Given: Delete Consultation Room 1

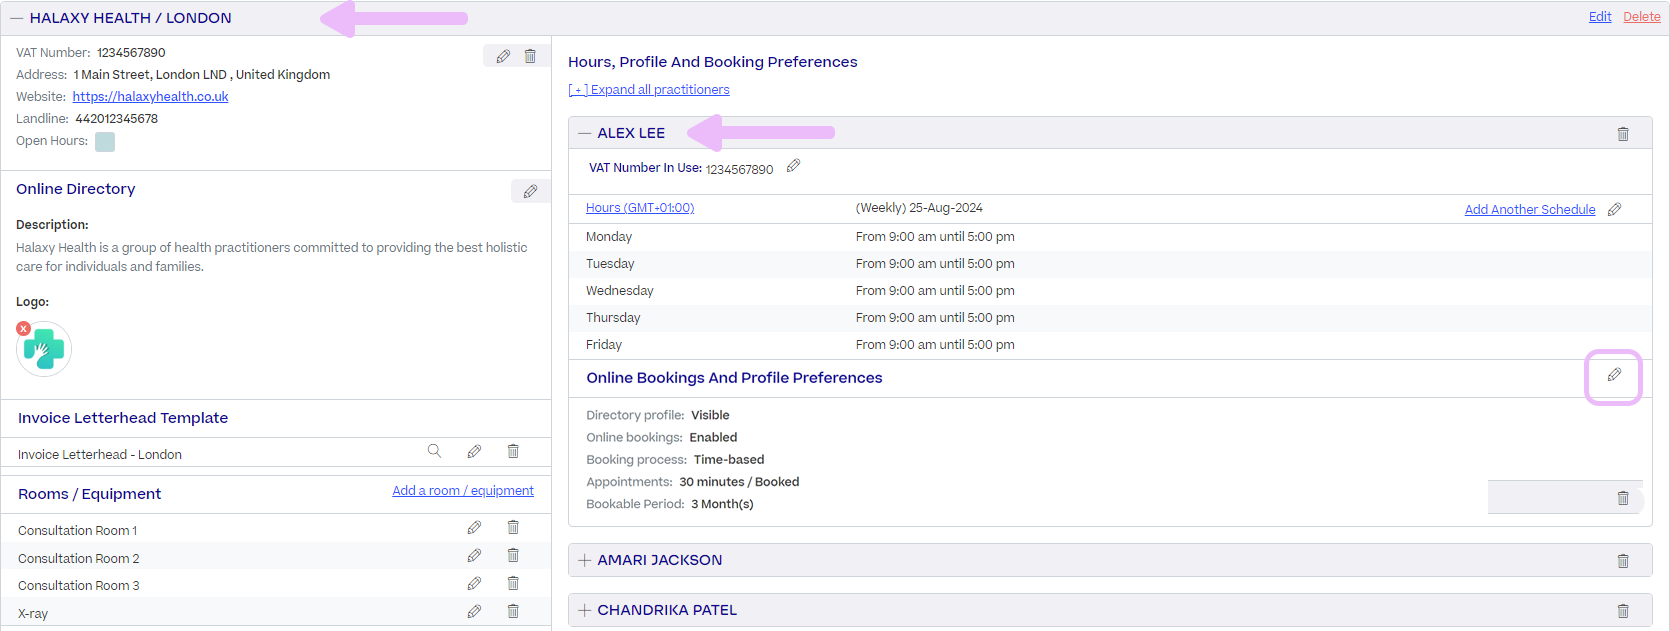Looking at the screenshot, I should pyautogui.click(x=513, y=527).
